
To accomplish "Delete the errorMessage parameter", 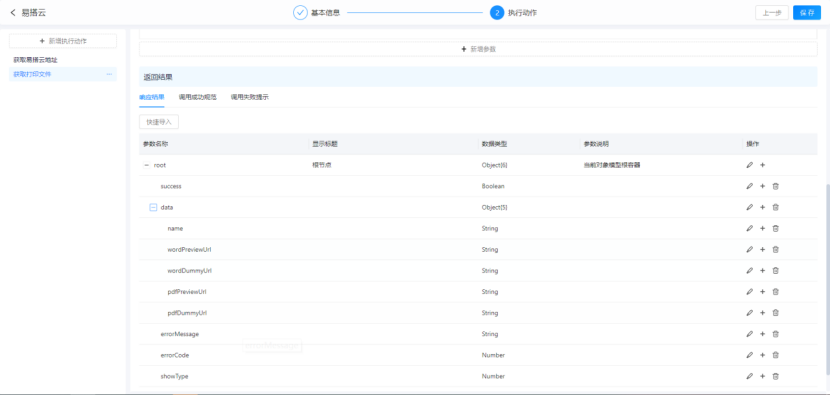I will (x=775, y=334).
